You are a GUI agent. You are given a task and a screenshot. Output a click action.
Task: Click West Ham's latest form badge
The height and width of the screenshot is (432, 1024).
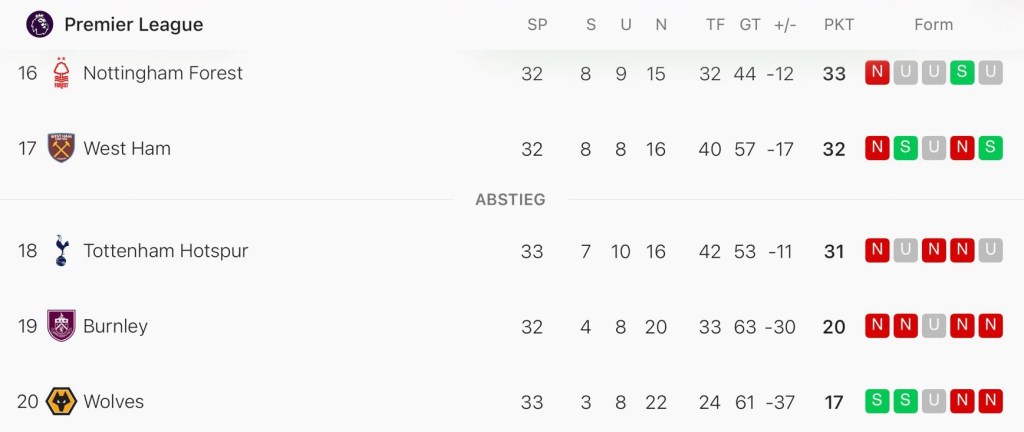[990, 148]
